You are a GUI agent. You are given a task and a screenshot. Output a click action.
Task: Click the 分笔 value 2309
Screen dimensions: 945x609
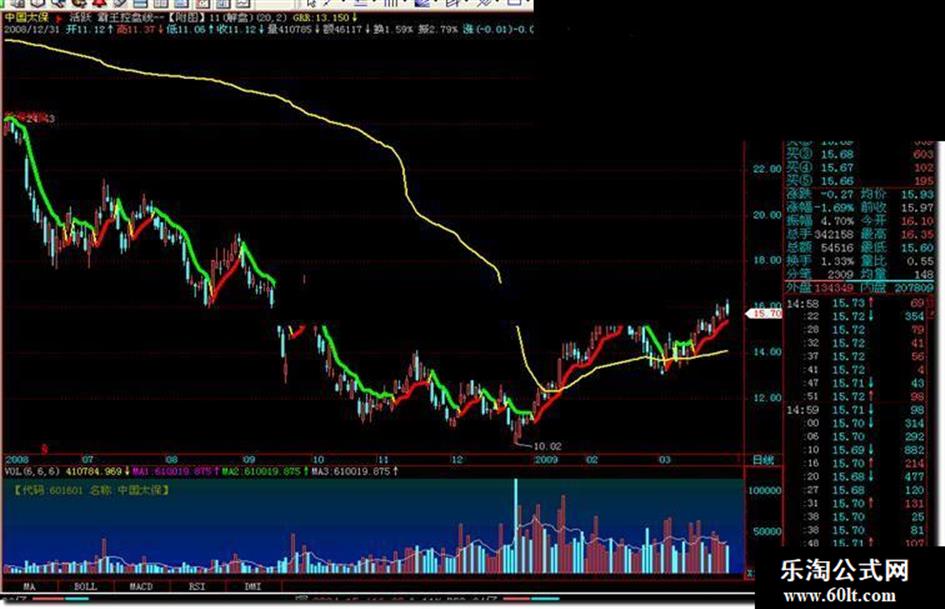coord(841,274)
